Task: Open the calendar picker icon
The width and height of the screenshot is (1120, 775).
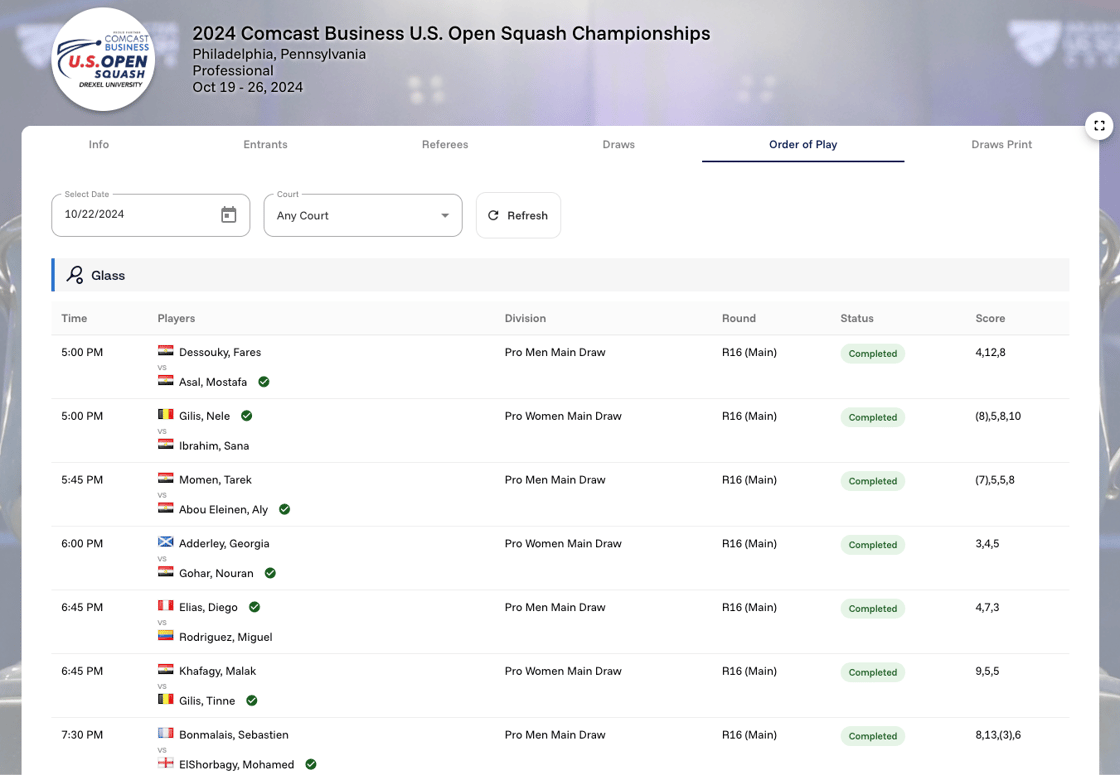Action: point(229,214)
